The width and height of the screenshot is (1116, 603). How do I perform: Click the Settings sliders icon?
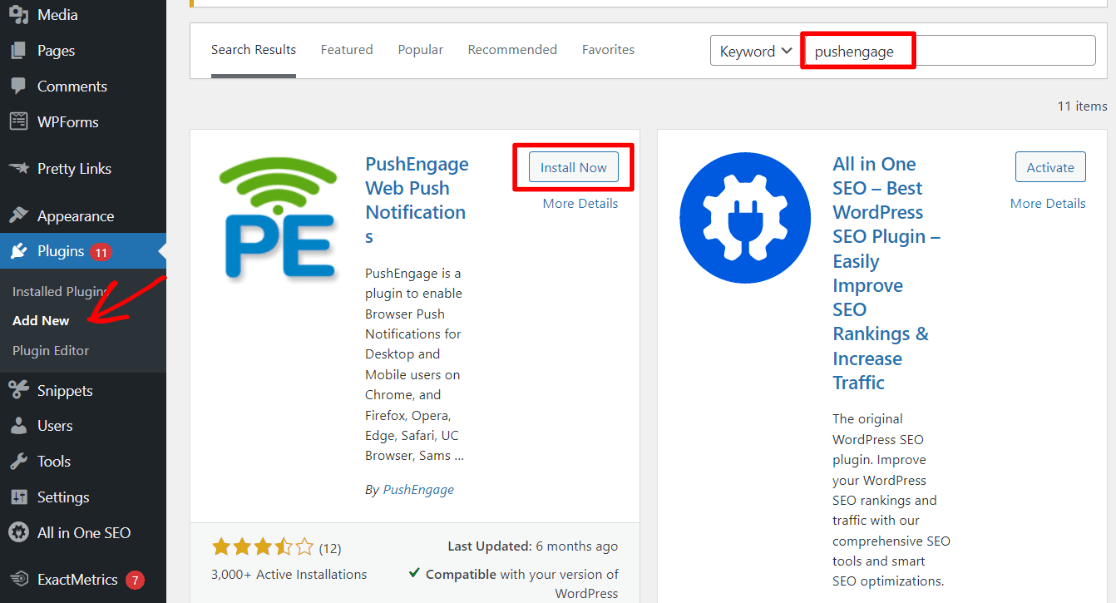[19, 497]
